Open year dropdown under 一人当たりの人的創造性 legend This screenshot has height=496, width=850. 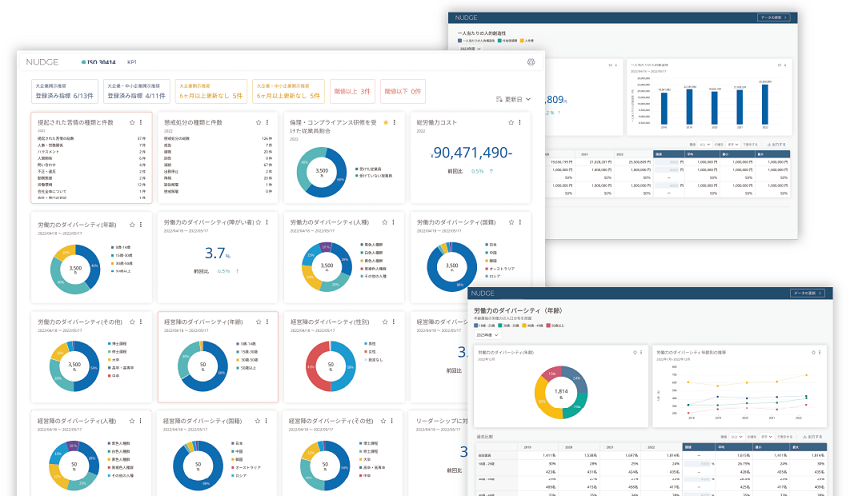469,49
